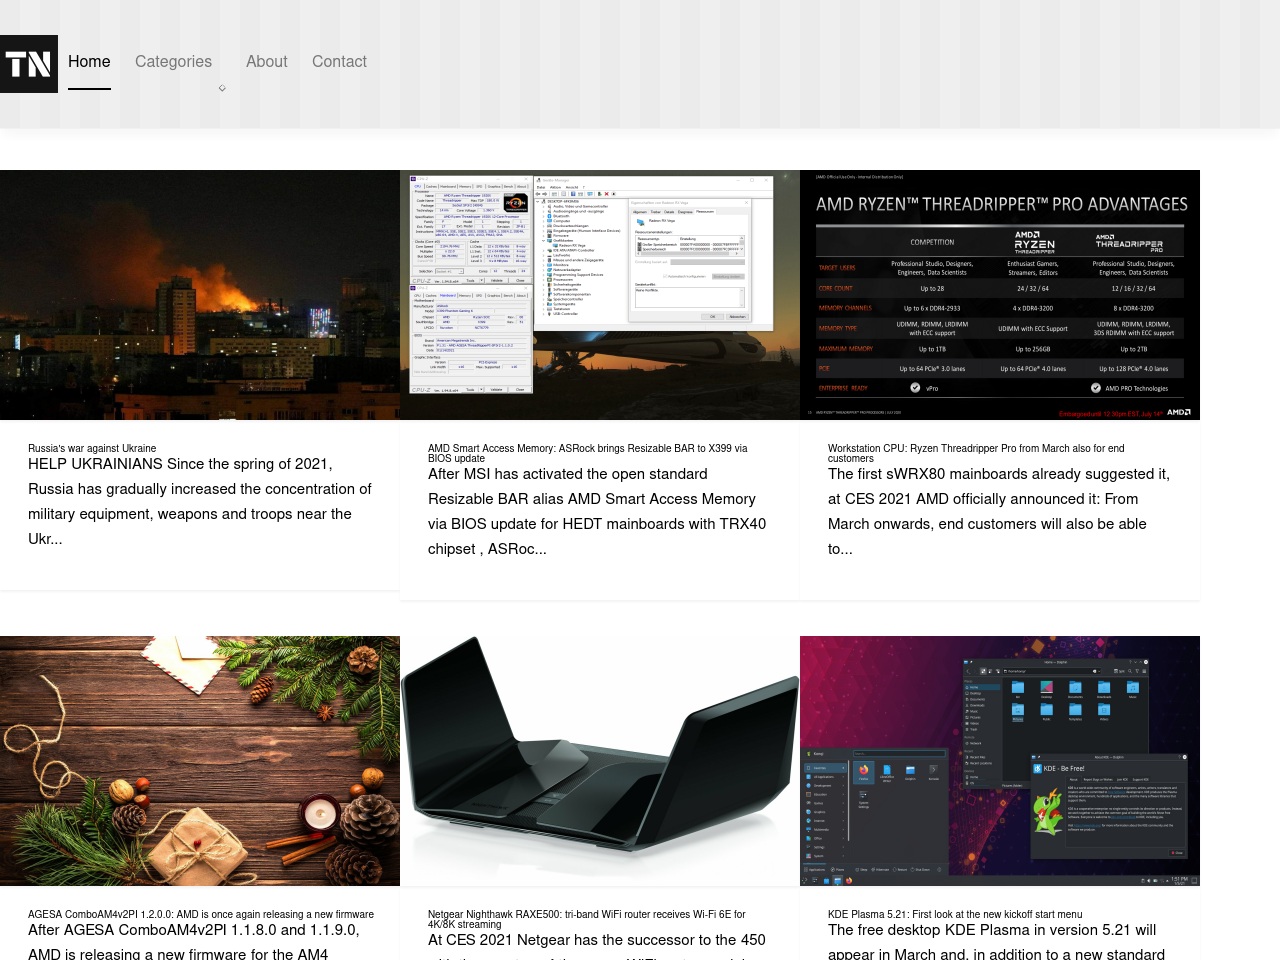Click the TN site logo
Image resolution: width=1280 pixels, height=960 pixels.
coord(29,64)
